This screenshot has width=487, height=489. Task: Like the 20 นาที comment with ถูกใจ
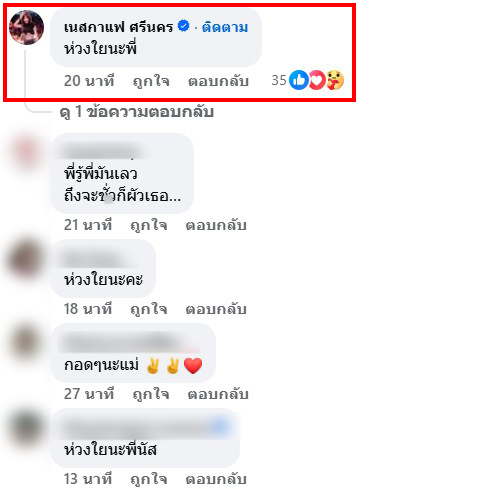(x=151, y=81)
